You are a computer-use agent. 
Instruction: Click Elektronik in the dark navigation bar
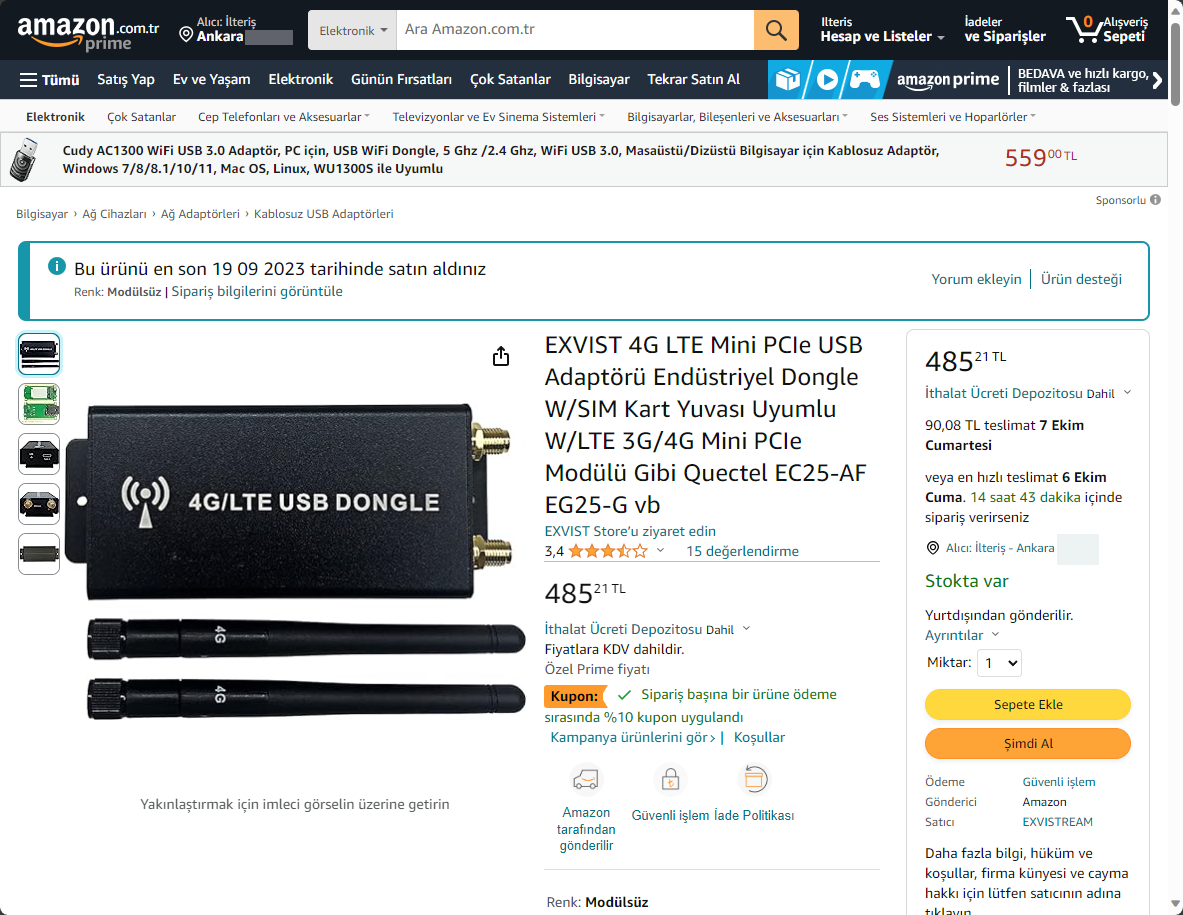[300, 79]
